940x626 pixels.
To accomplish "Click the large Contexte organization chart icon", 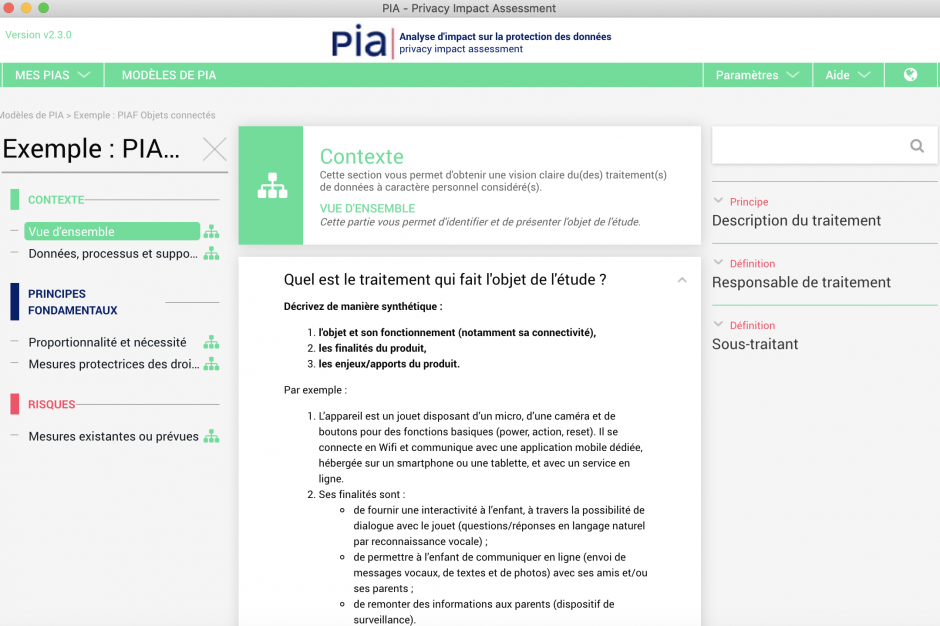I will (x=272, y=185).
